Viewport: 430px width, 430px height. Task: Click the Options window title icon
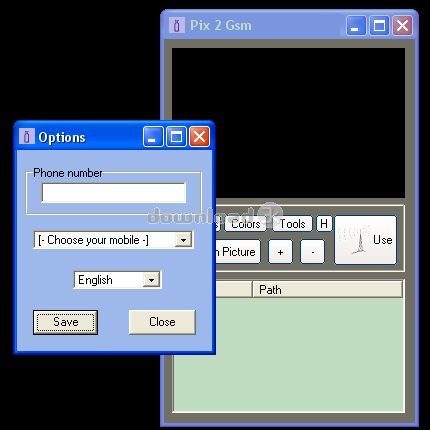coord(27,137)
